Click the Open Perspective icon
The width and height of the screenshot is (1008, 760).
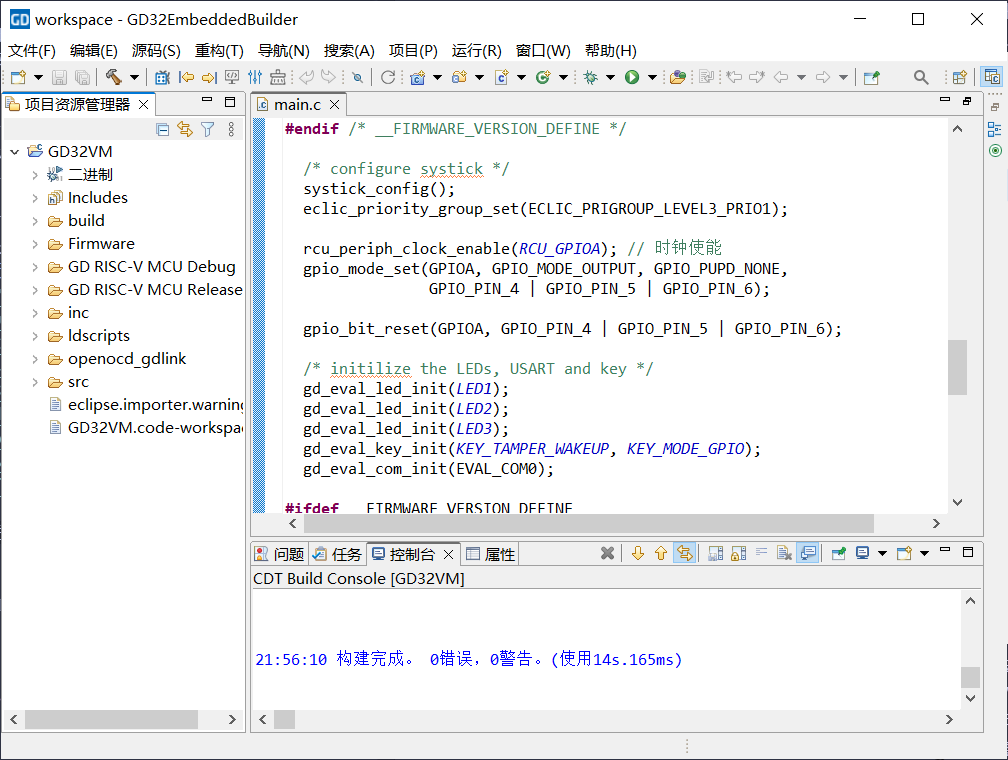(x=959, y=77)
